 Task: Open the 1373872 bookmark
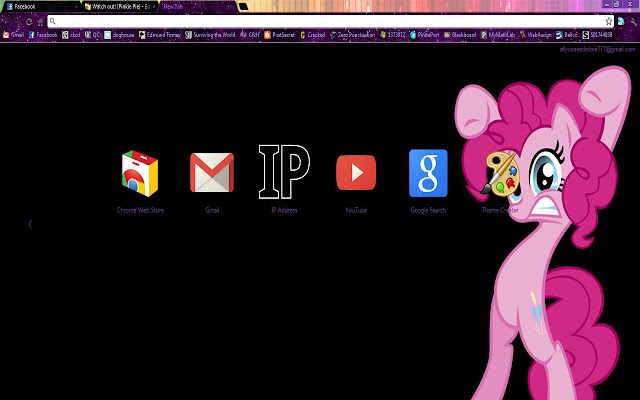[x=392, y=35]
